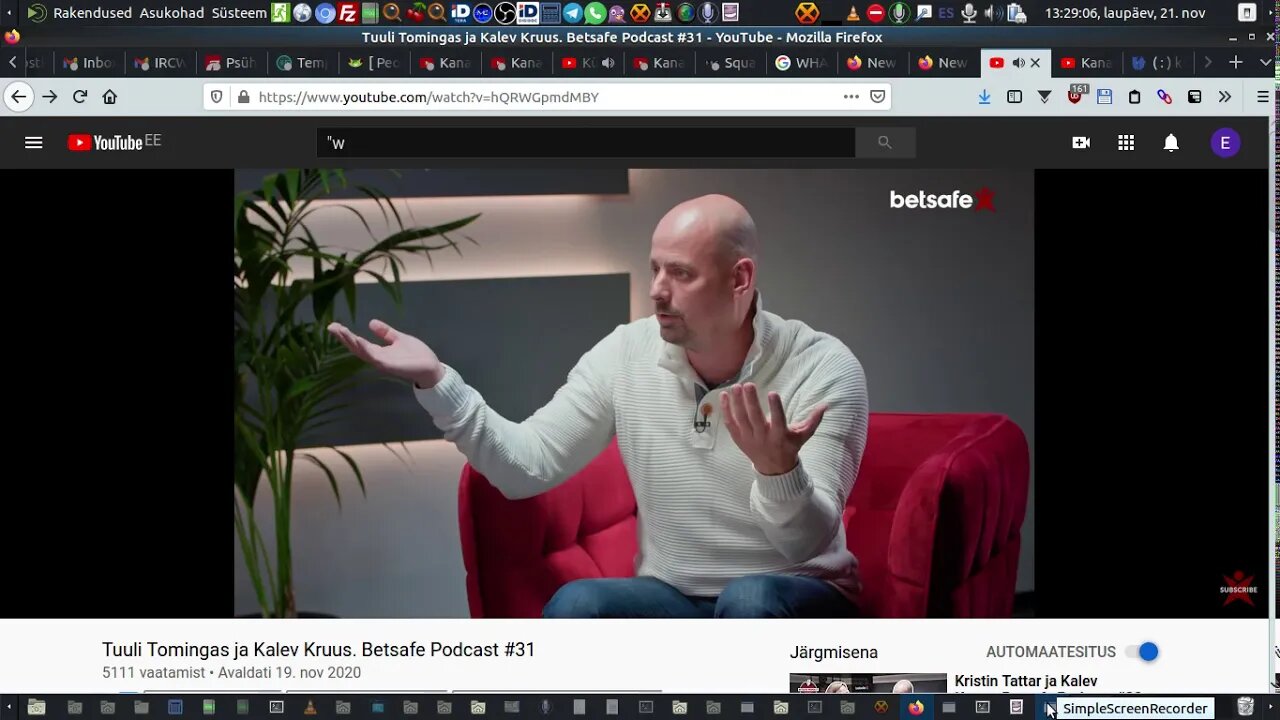Save the page to Pocket
Screen dimensions: 1280x720
tap(877, 97)
